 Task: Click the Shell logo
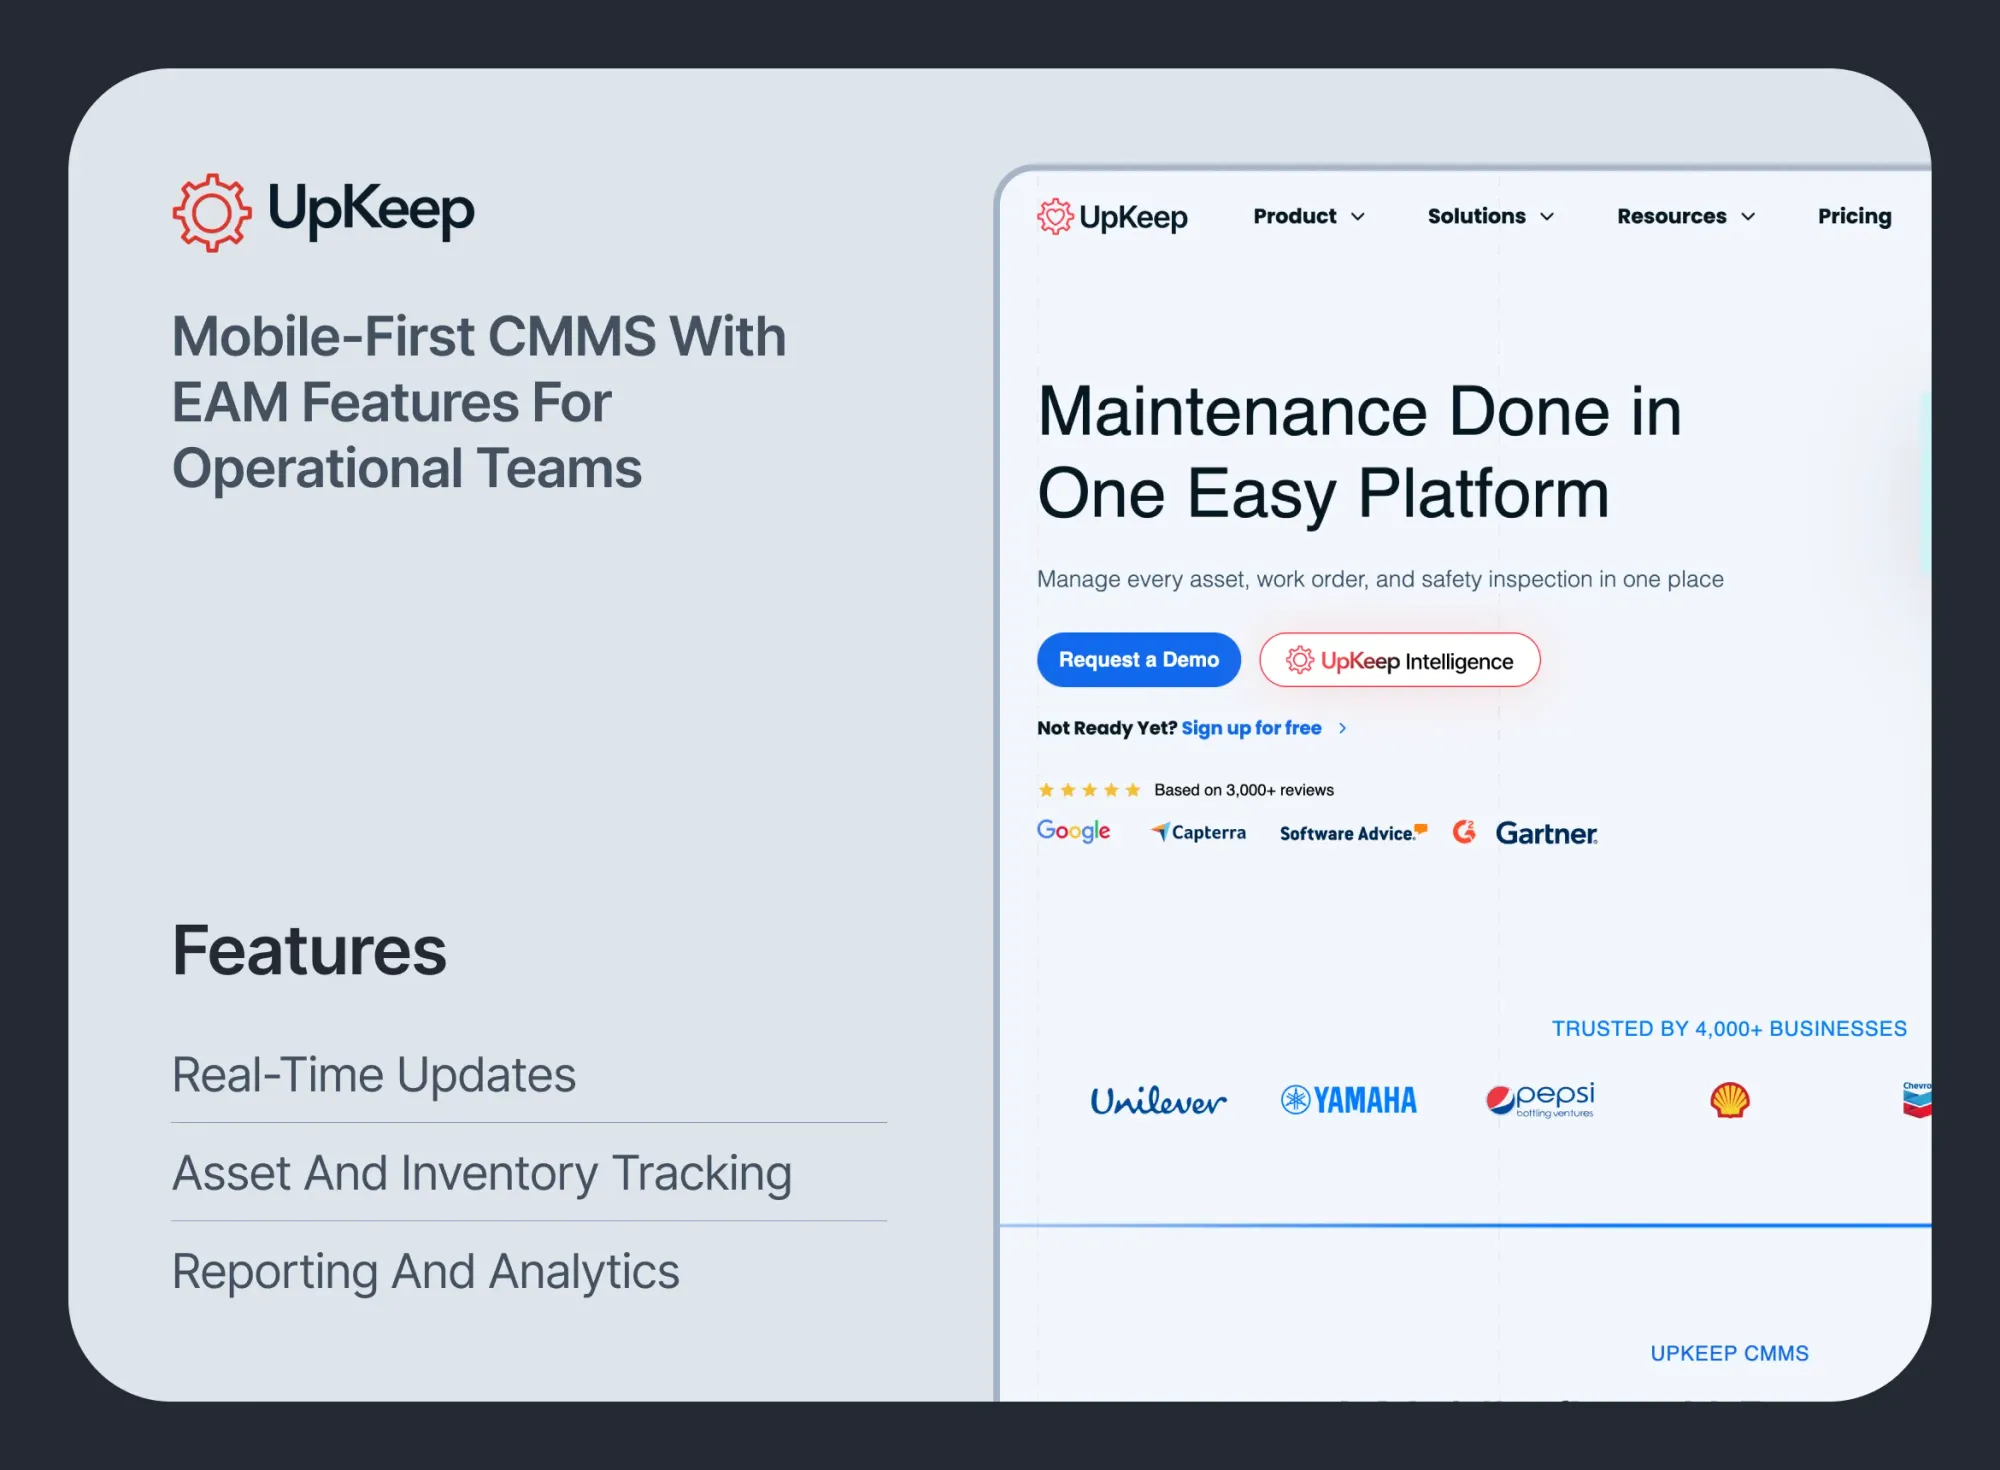(x=1729, y=1100)
